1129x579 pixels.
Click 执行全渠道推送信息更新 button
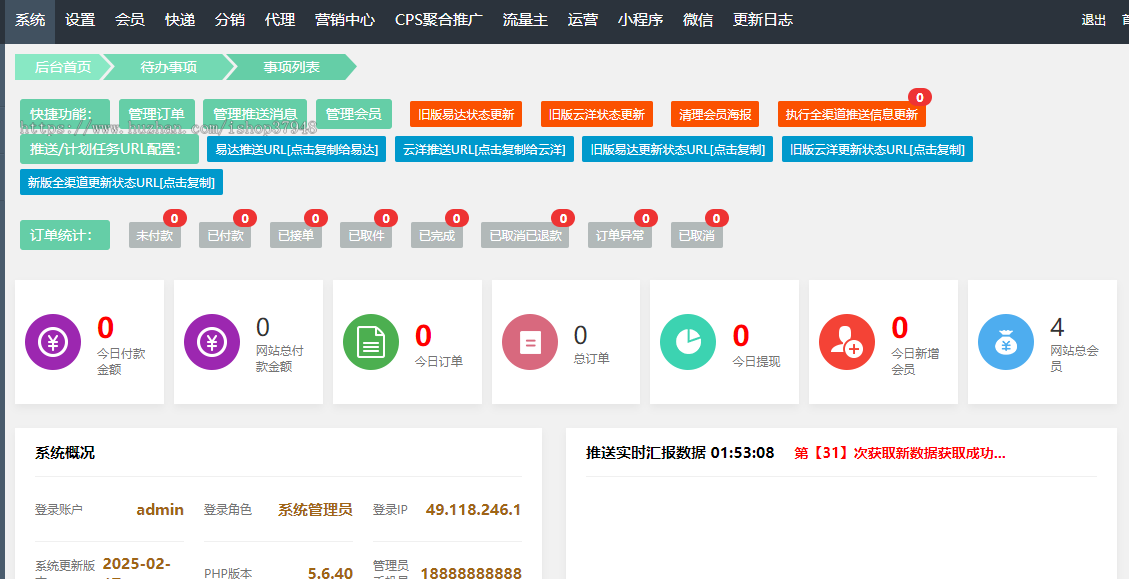pos(852,114)
